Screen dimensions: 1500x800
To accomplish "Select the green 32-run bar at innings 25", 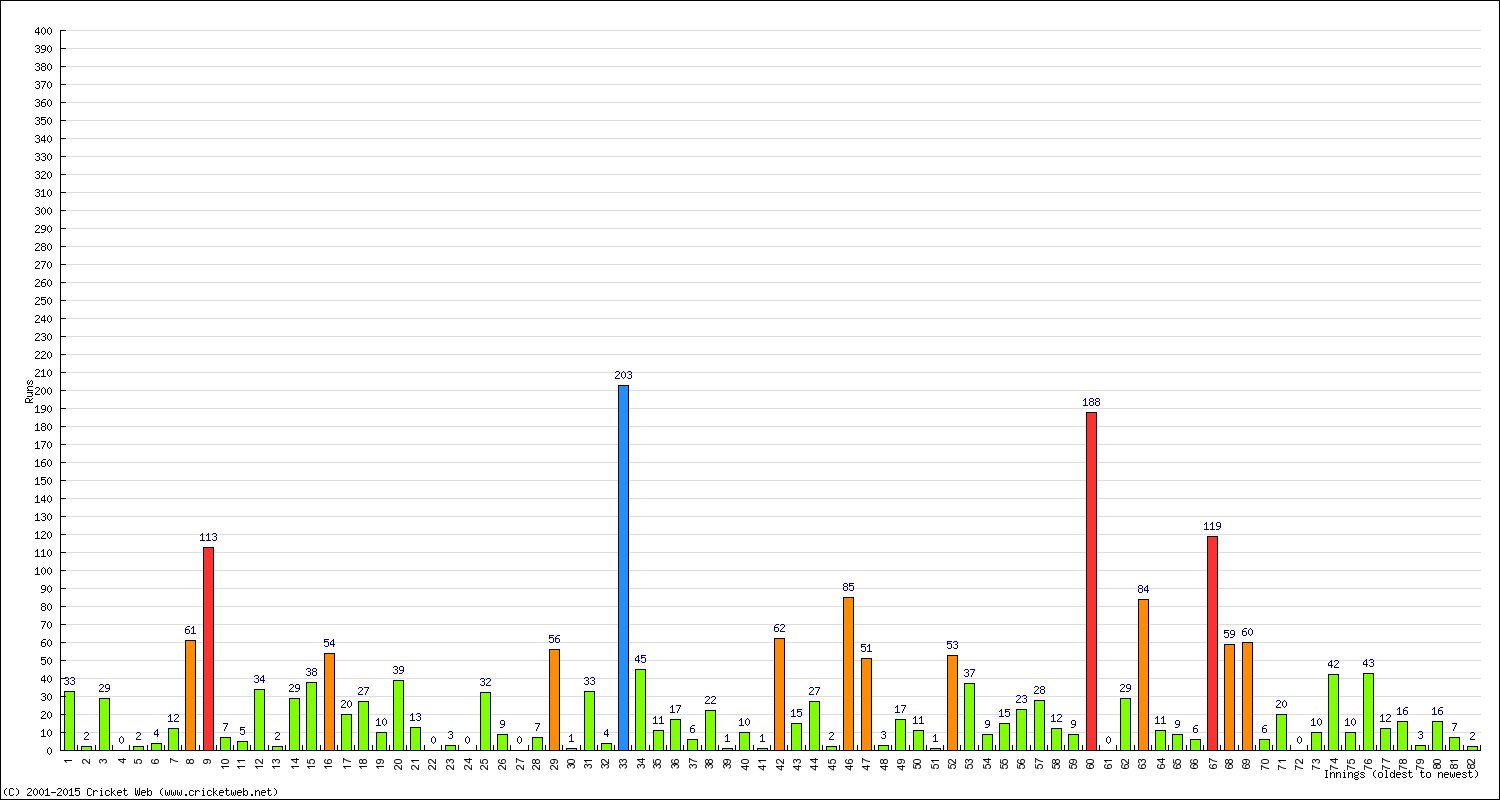I will point(485,721).
